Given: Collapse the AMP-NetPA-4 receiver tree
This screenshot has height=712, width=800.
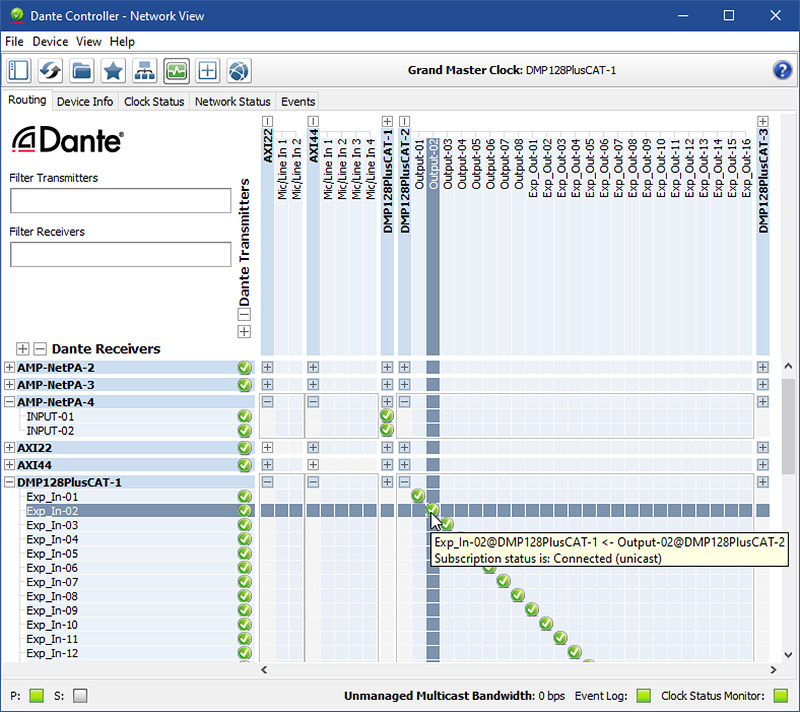Looking at the screenshot, I should click(x=9, y=402).
